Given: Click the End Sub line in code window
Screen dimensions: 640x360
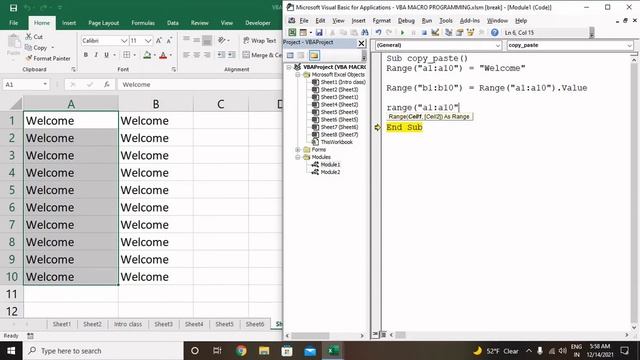Looking at the screenshot, I should [404, 127].
